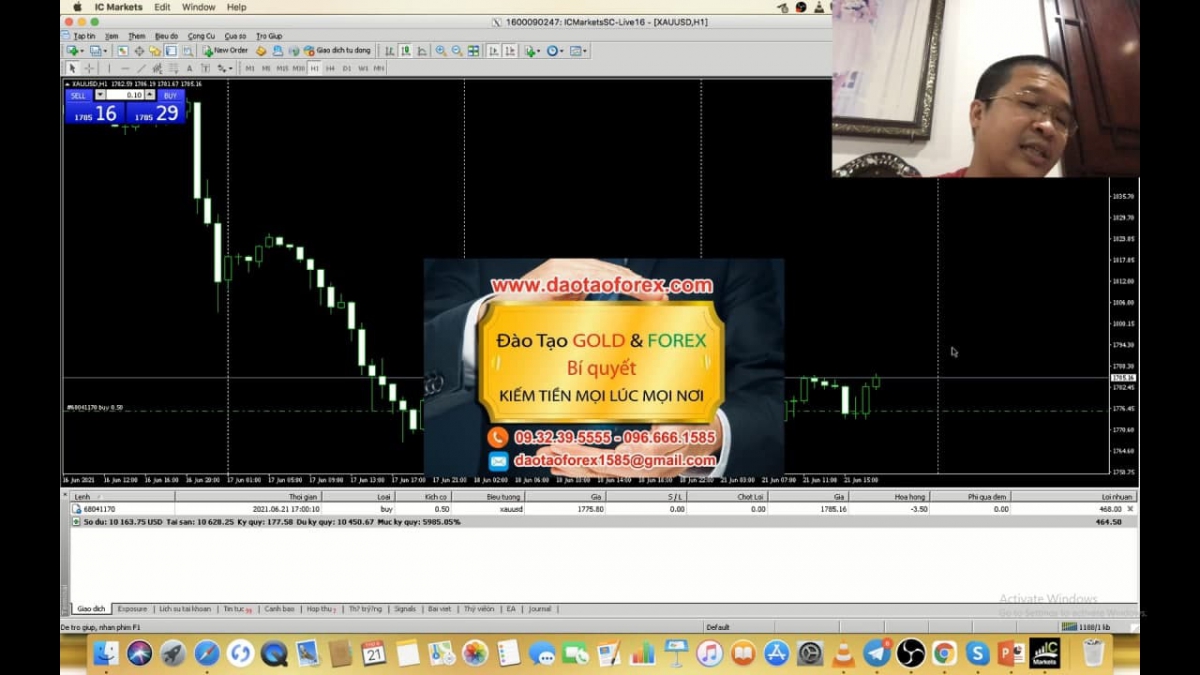Select the horizontal line drawing tool
This screenshot has width=1200, height=675.
(125, 68)
